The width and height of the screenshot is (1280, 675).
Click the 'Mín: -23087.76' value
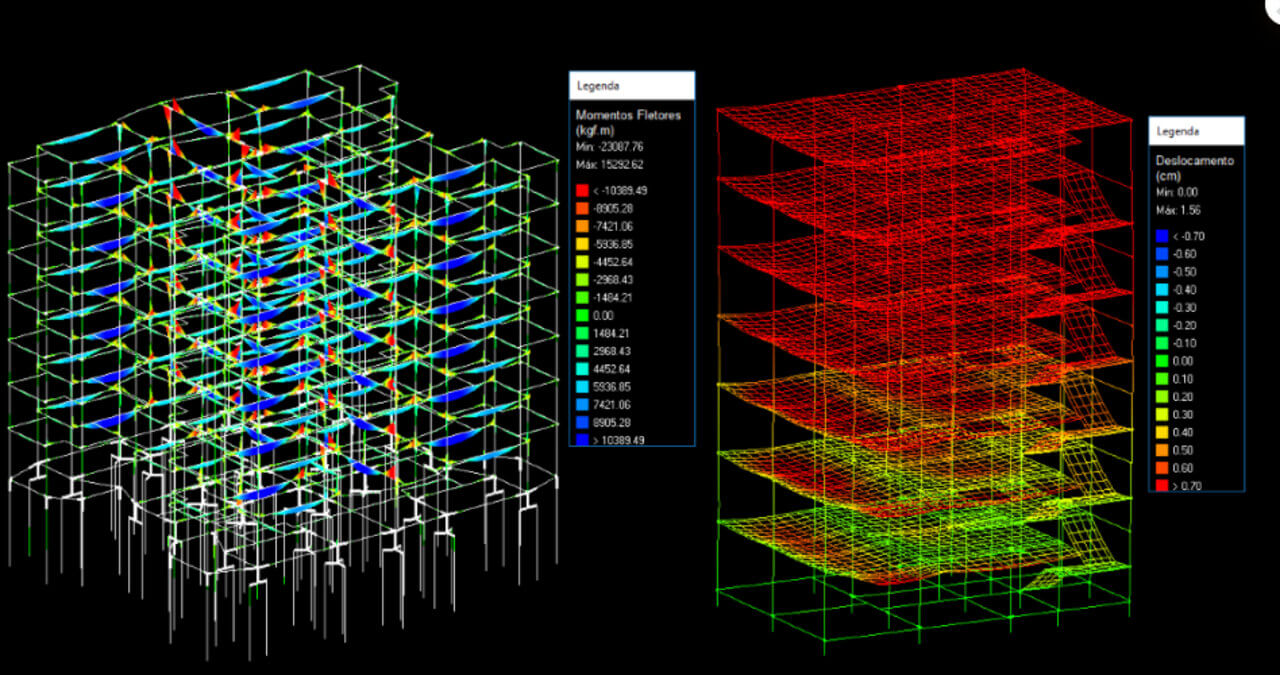tap(608, 146)
